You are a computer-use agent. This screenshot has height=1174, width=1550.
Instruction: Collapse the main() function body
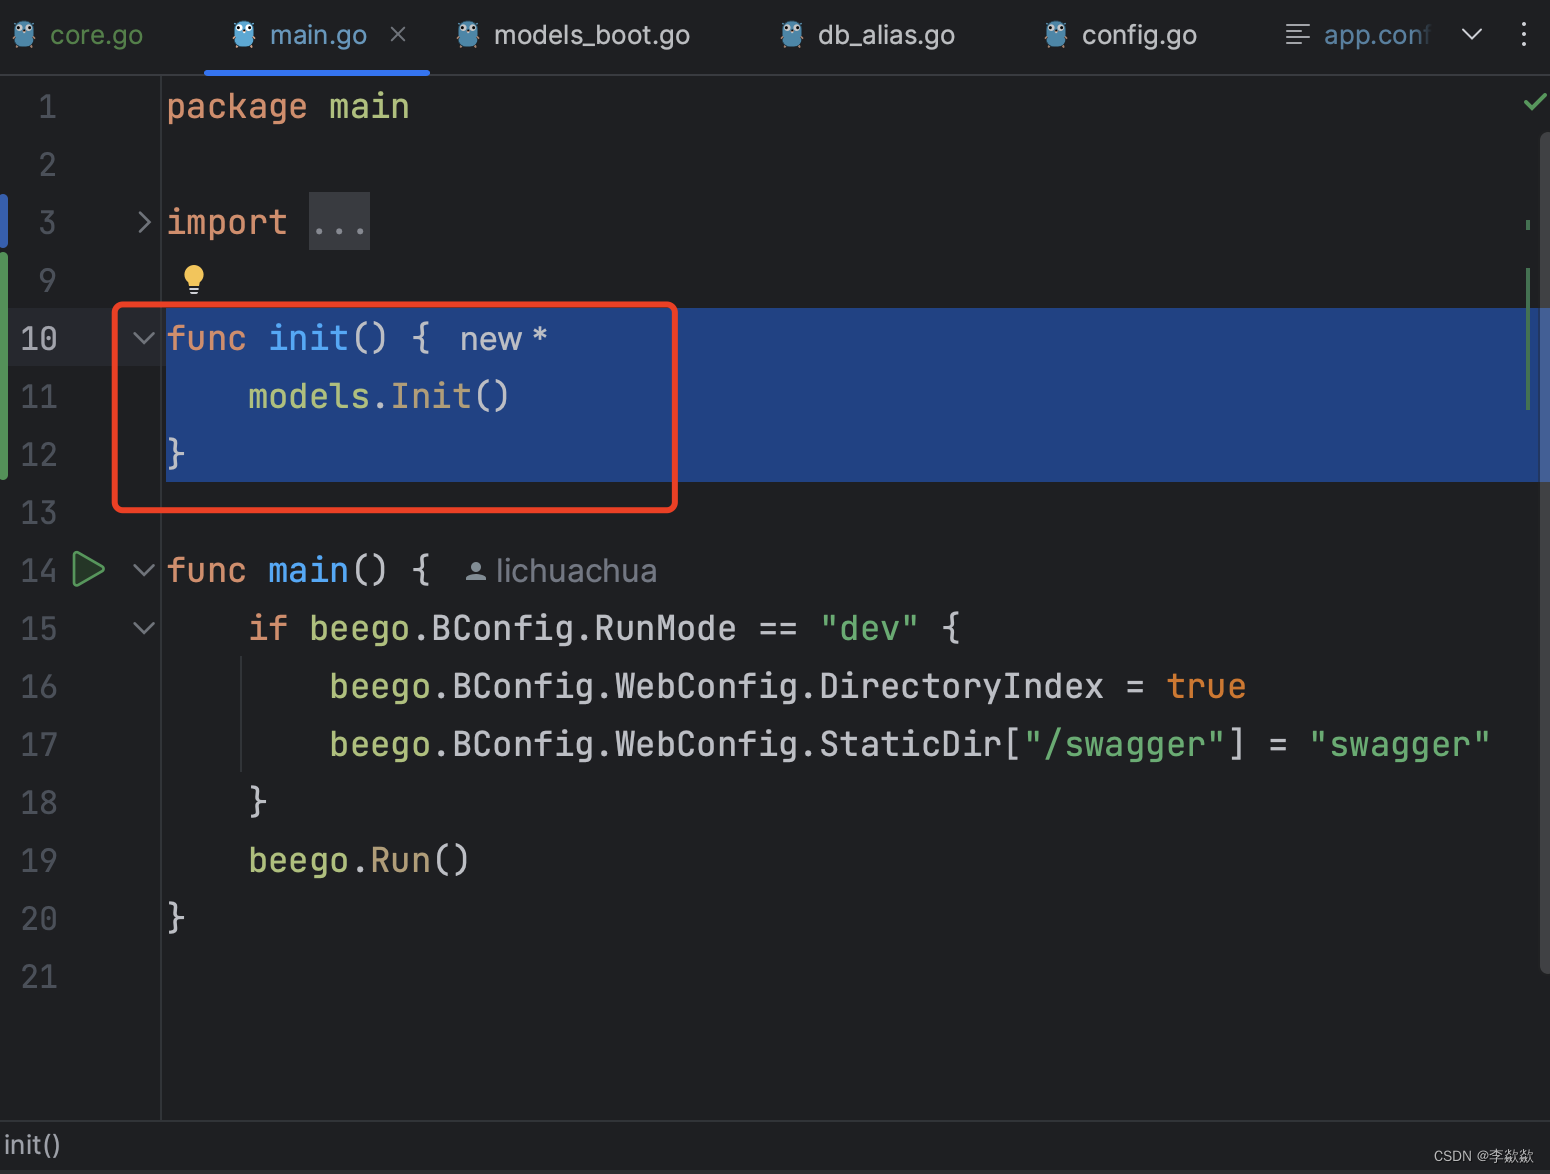(142, 569)
